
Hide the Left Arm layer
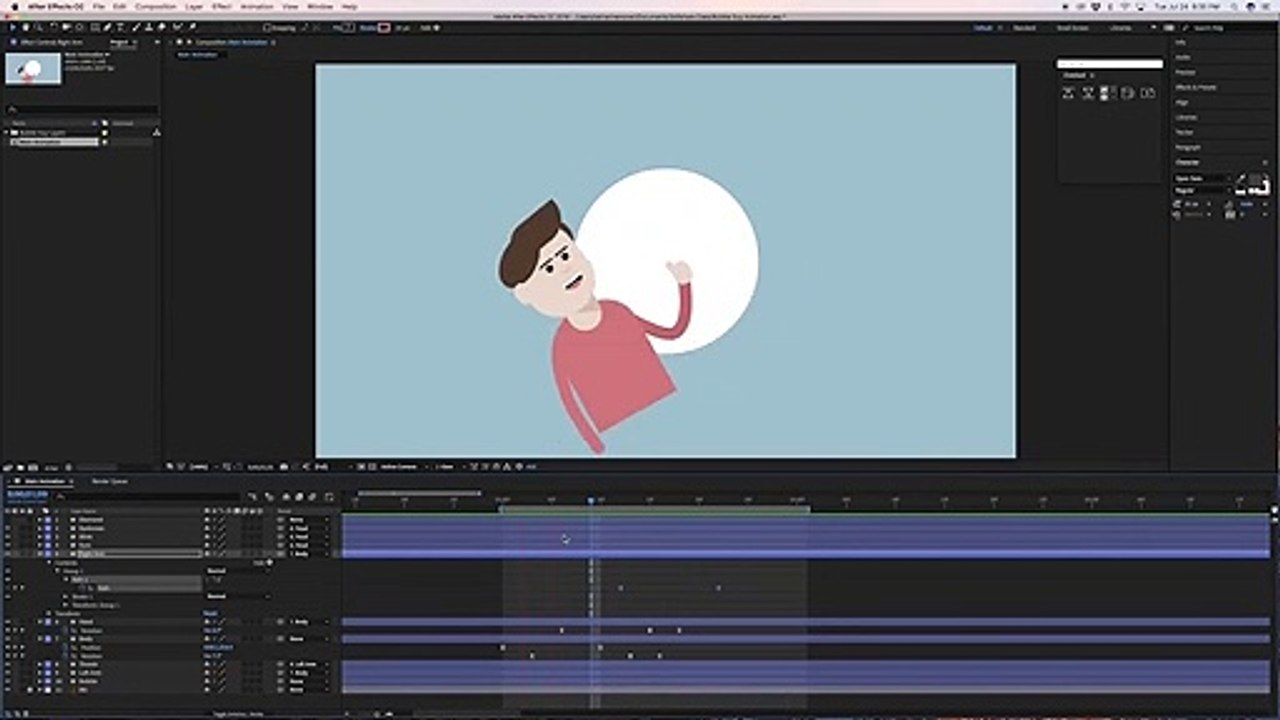tap(8, 673)
